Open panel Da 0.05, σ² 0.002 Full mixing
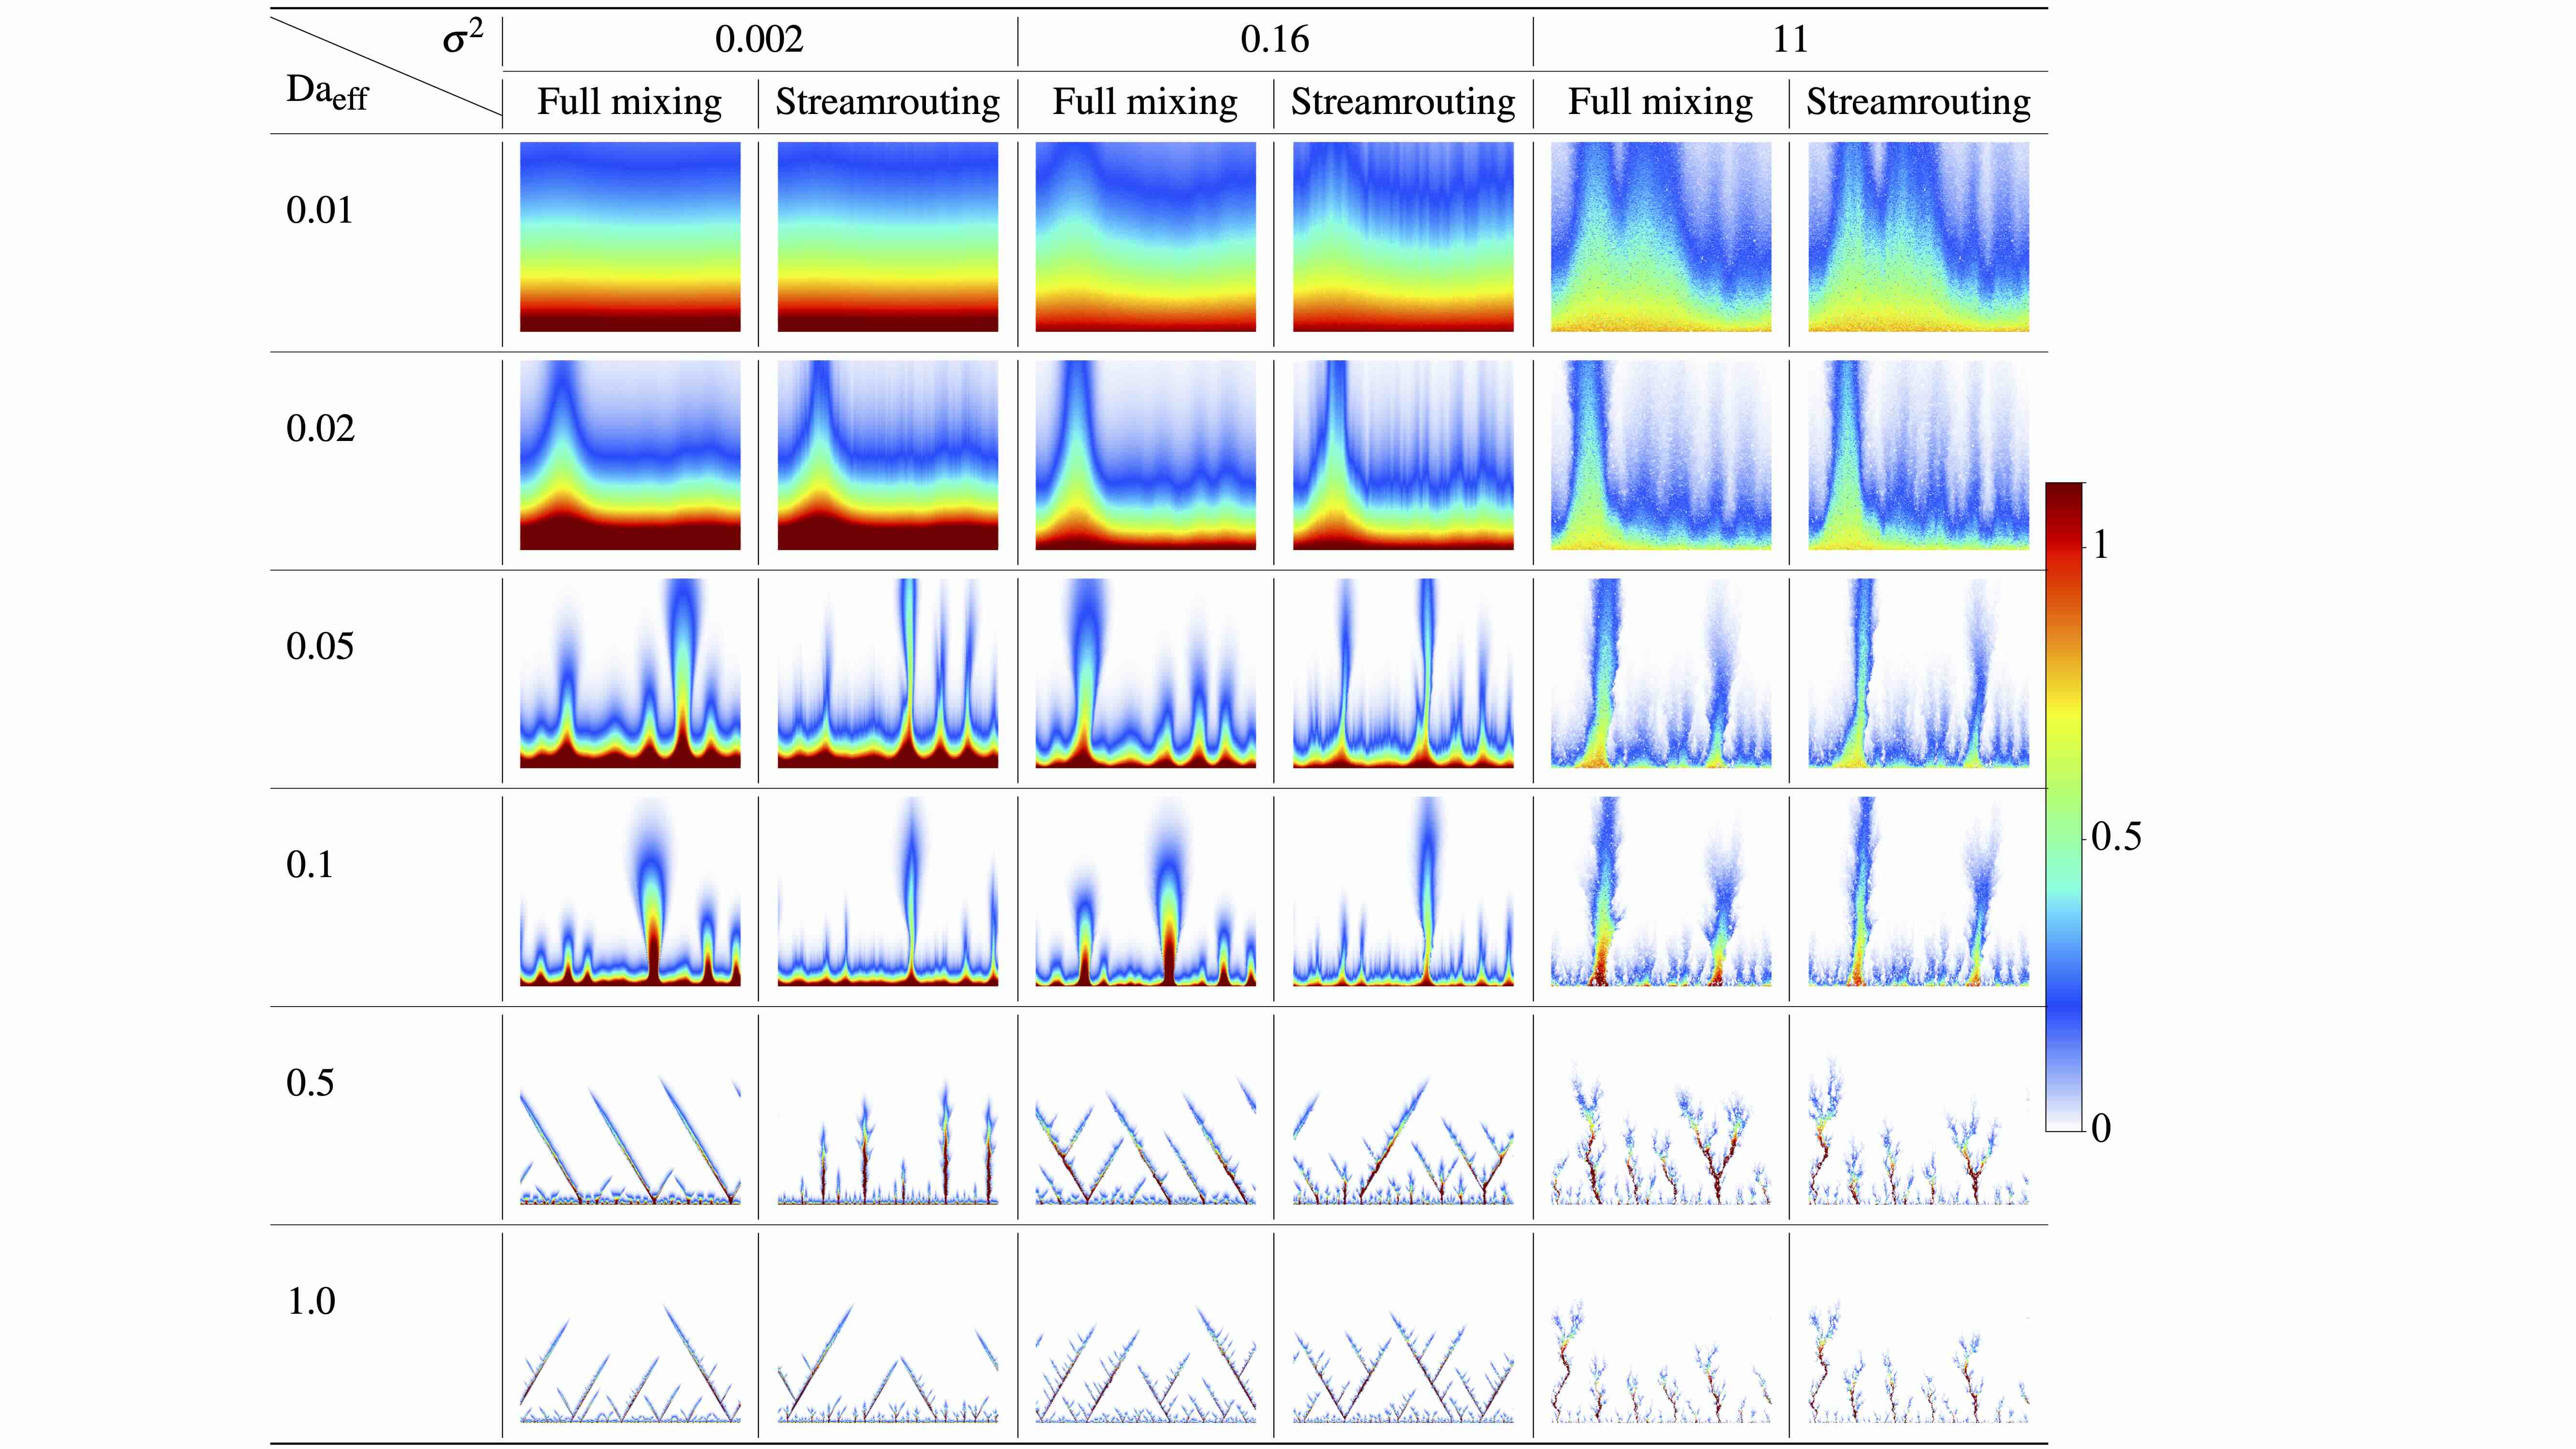This screenshot has width=2576, height=1449. tap(630, 673)
